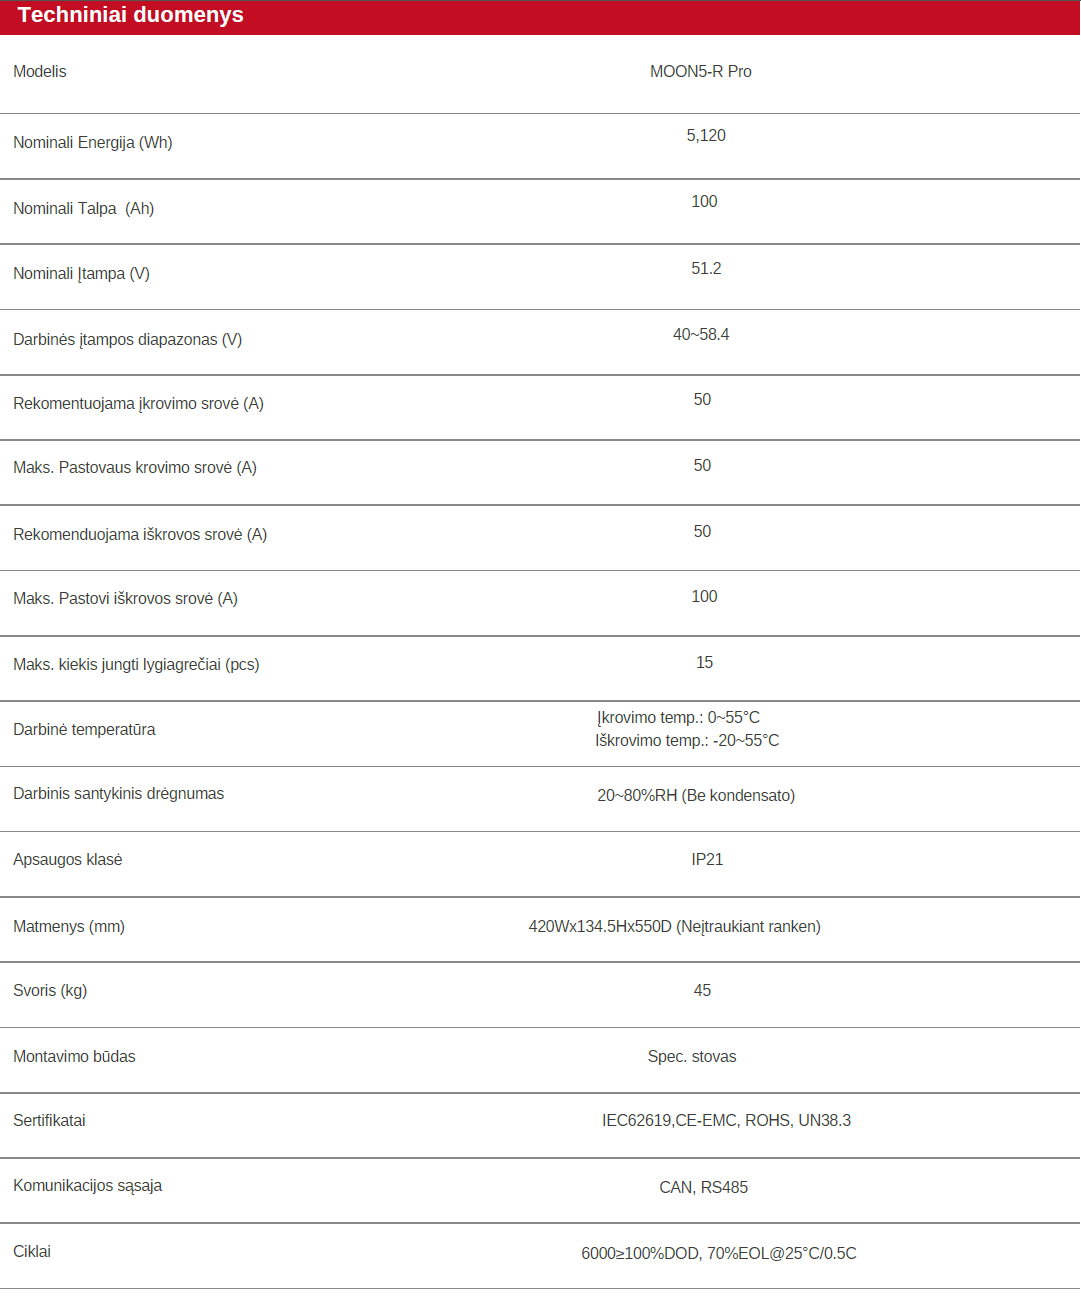Click the Nominali Talpa (Ah) label
Viewport: 1081px width, 1302px height.
84,209
